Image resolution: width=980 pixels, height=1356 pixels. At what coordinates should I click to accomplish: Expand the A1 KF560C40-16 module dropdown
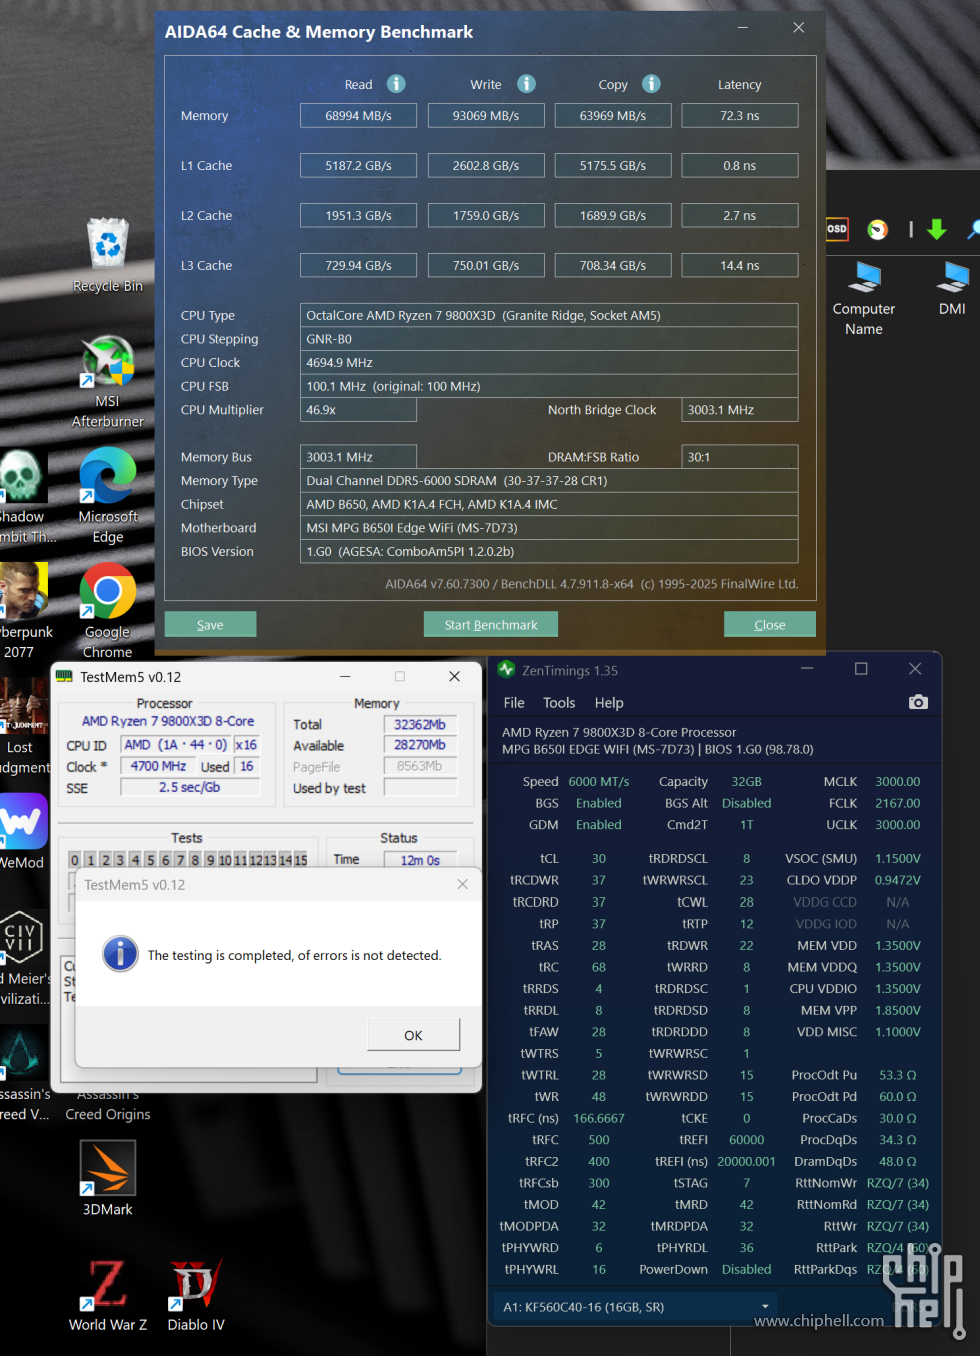click(635, 1307)
